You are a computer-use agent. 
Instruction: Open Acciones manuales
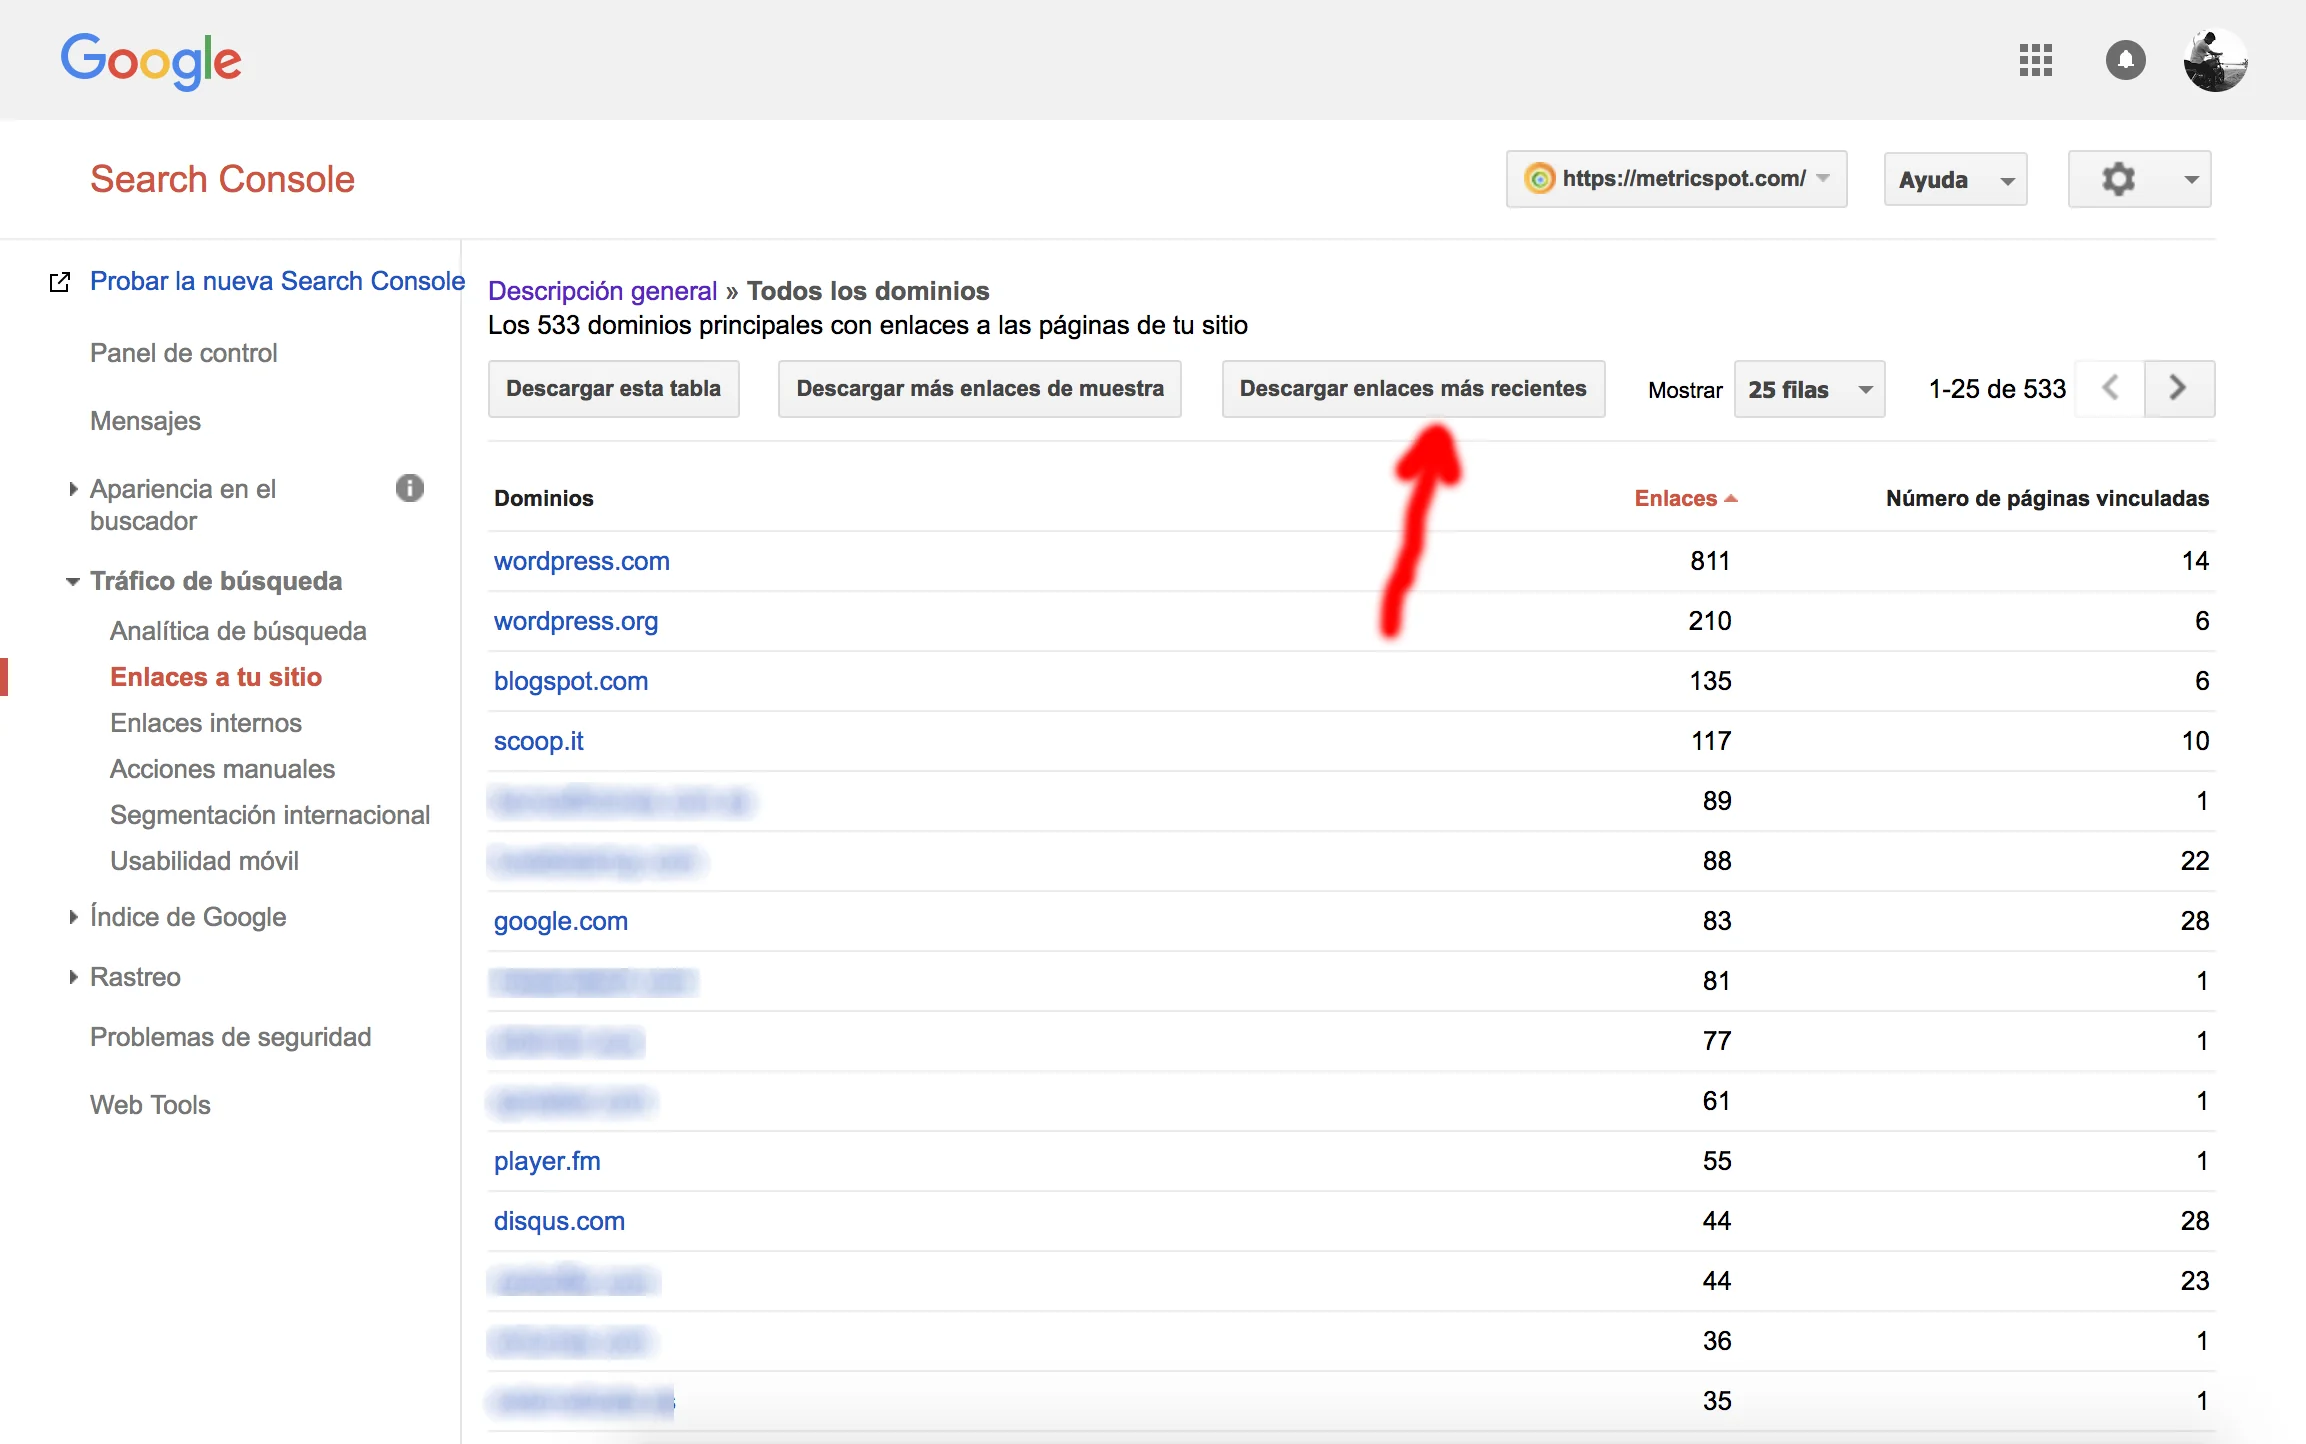tap(222, 769)
